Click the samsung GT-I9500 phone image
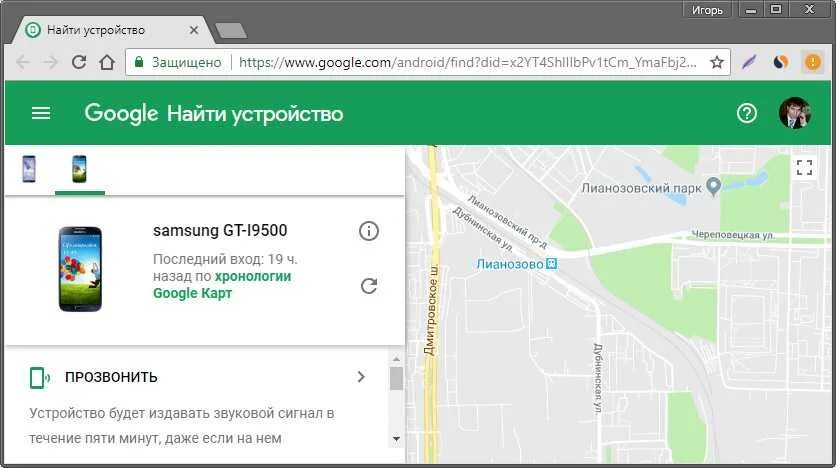Screen dimensions: 836x468 coord(80,269)
